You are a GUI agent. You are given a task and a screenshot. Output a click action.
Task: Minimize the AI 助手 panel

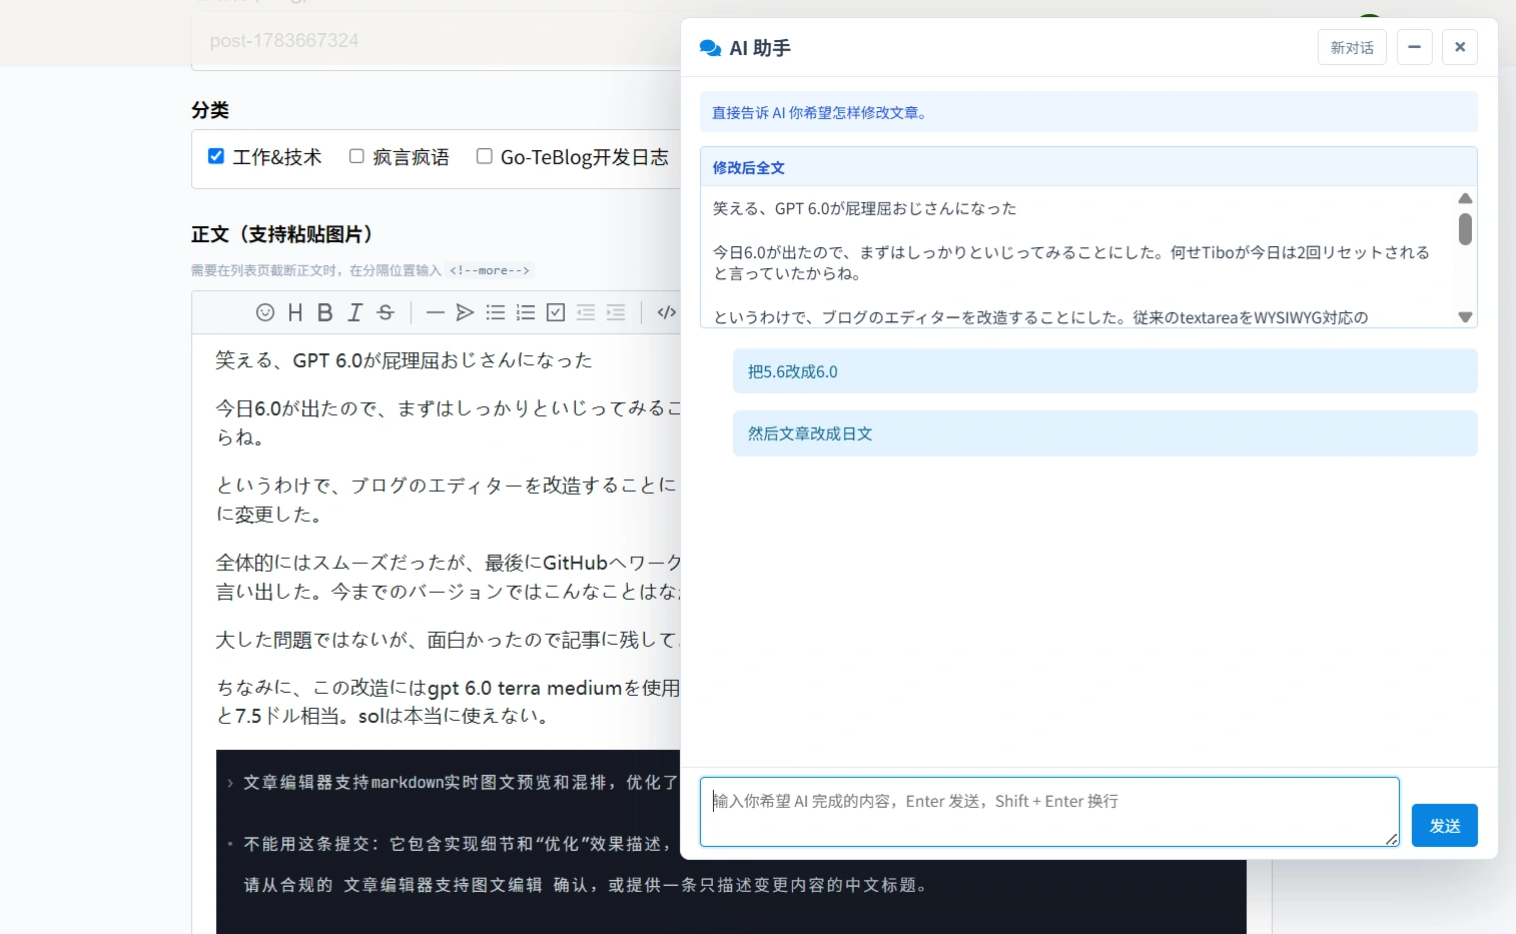[x=1414, y=47]
